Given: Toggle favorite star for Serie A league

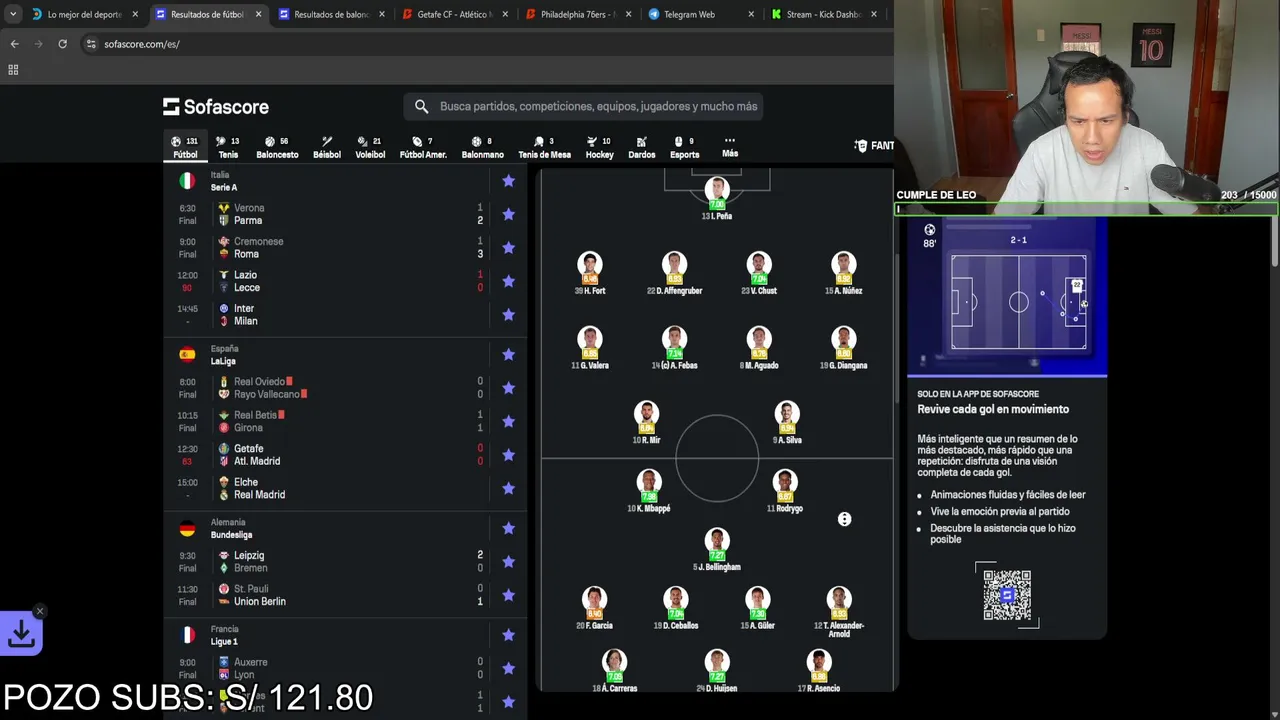Looking at the screenshot, I should coord(508,181).
